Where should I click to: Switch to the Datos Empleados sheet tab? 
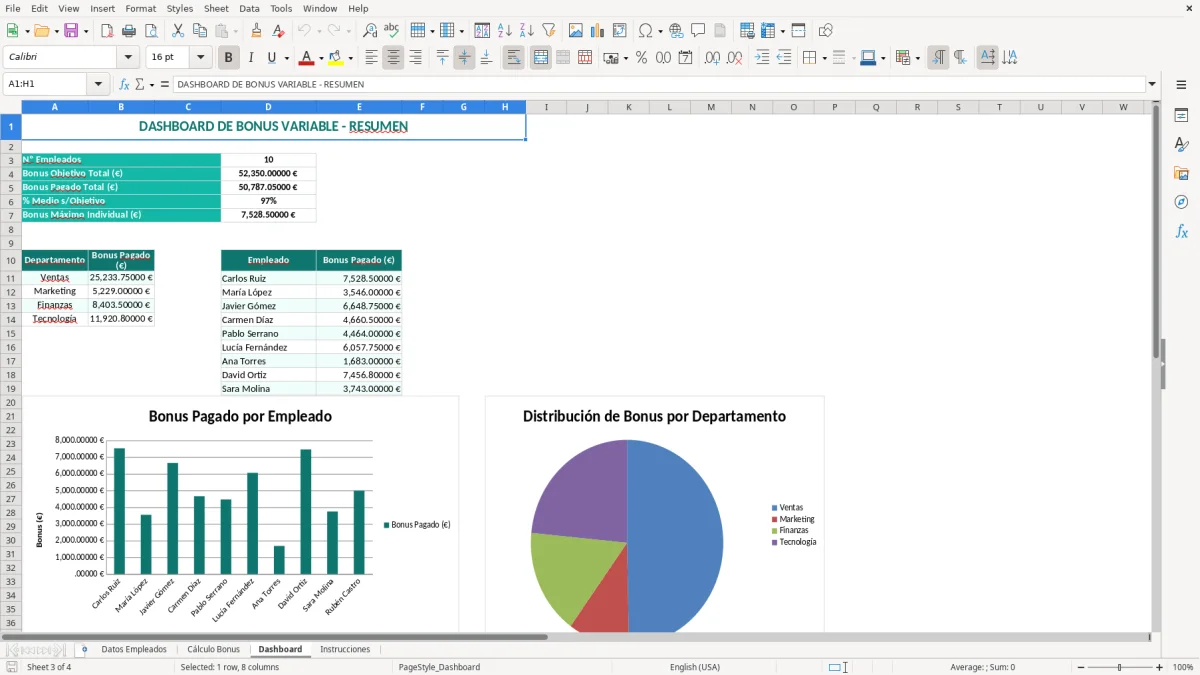coord(134,649)
